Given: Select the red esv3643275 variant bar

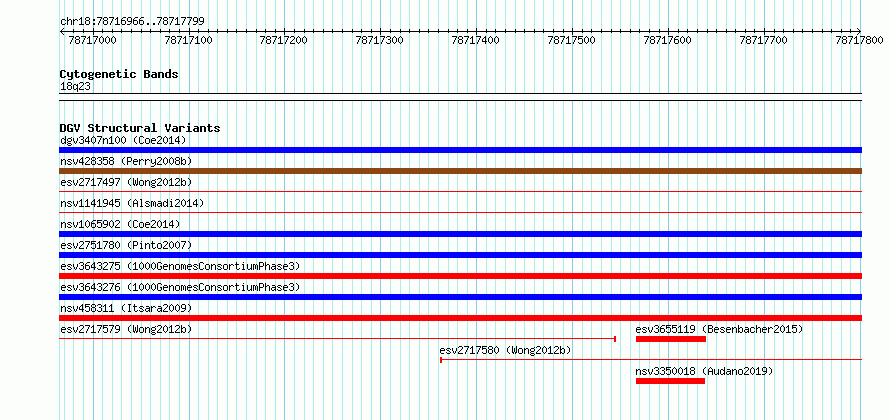Looking at the screenshot, I should click(460, 276).
